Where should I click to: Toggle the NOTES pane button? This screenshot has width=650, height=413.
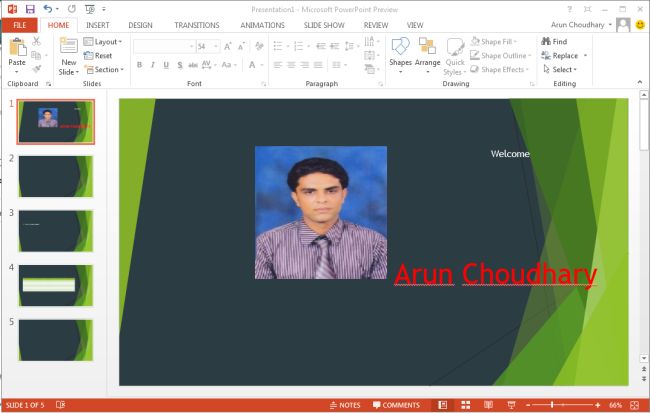click(345, 405)
